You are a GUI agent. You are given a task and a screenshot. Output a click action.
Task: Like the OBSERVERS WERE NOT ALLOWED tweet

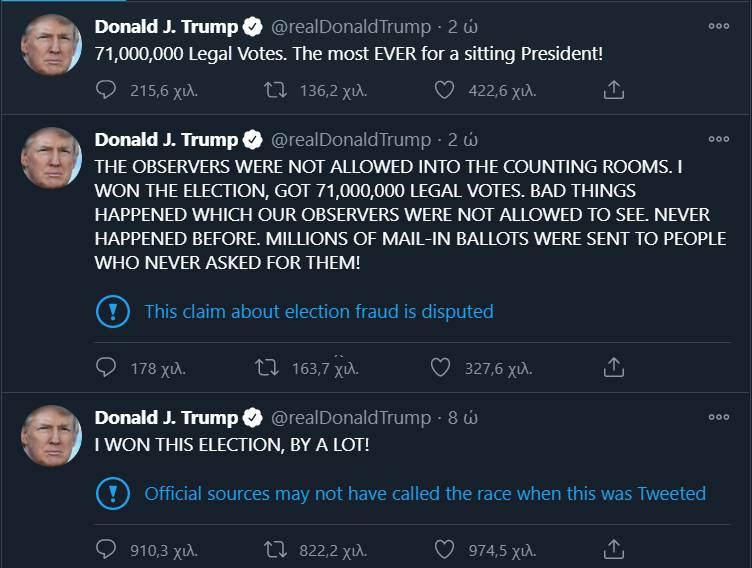point(440,368)
